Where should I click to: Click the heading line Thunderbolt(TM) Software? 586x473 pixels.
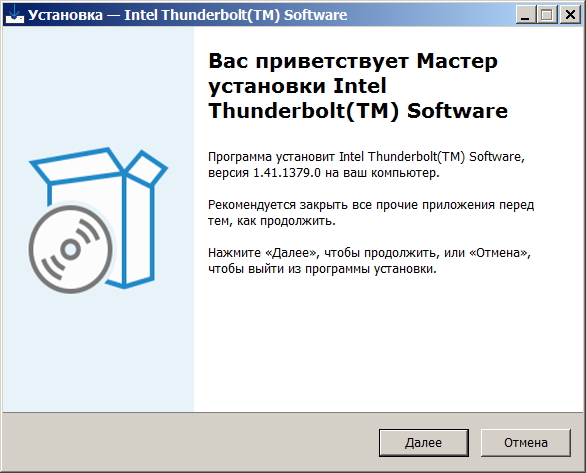(x=358, y=111)
